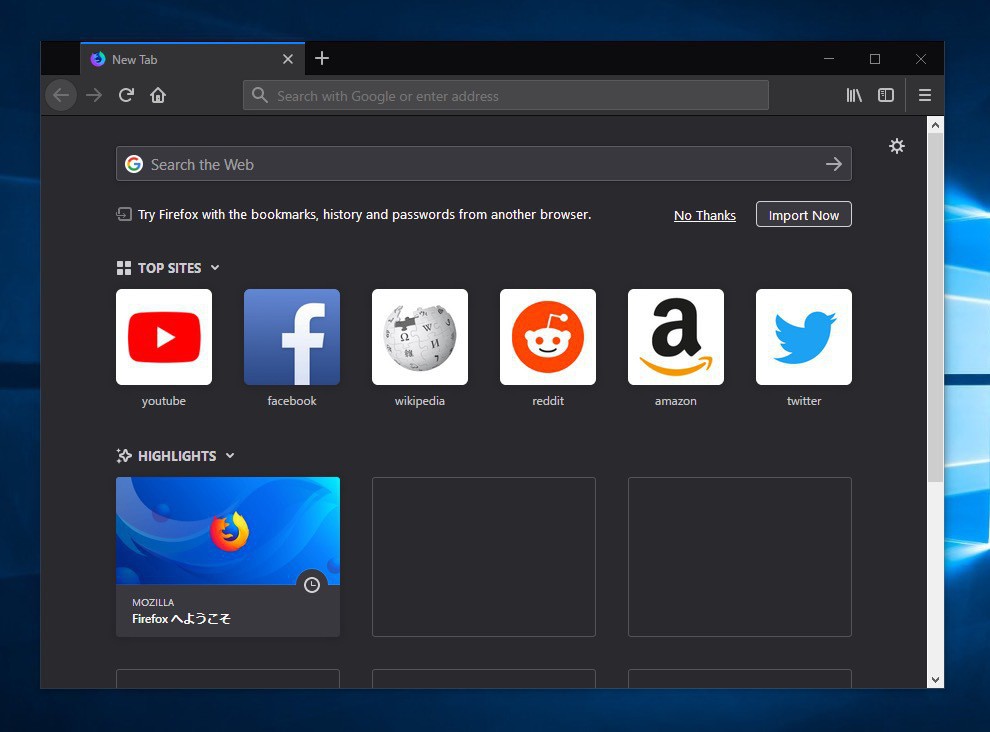Click the magnifier icon in address bar

click(x=259, y=95)
